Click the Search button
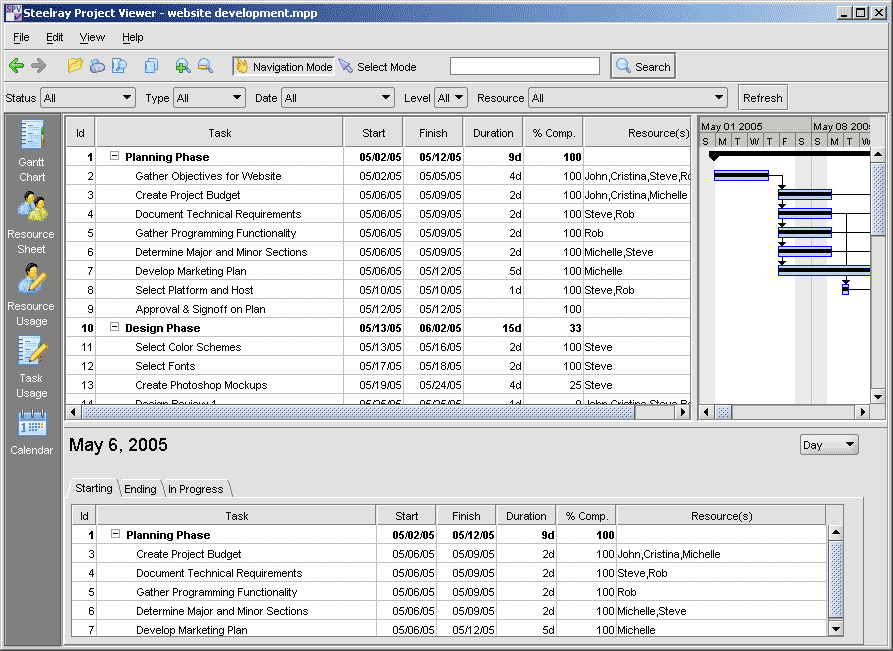This screenshot has width=893, height=651. 643,67
